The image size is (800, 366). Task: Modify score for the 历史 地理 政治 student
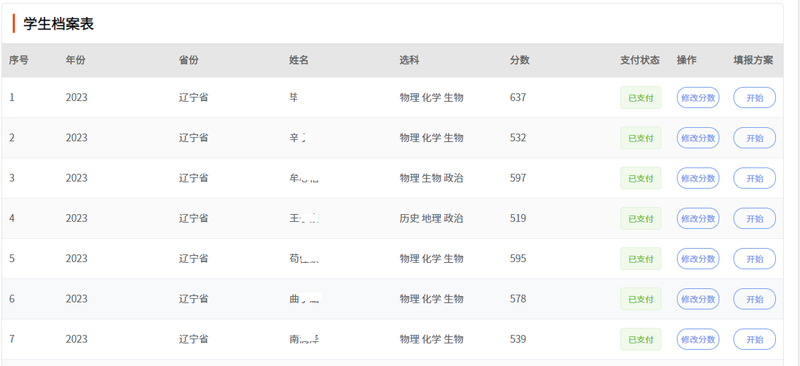pos(698,218)
